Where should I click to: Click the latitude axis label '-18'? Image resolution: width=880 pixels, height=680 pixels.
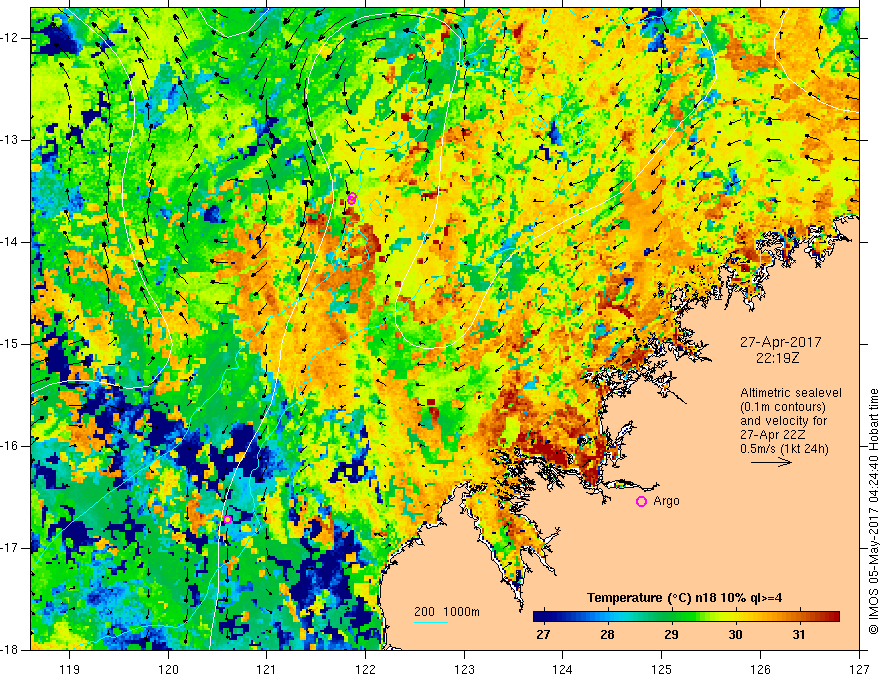click(10, 650)
